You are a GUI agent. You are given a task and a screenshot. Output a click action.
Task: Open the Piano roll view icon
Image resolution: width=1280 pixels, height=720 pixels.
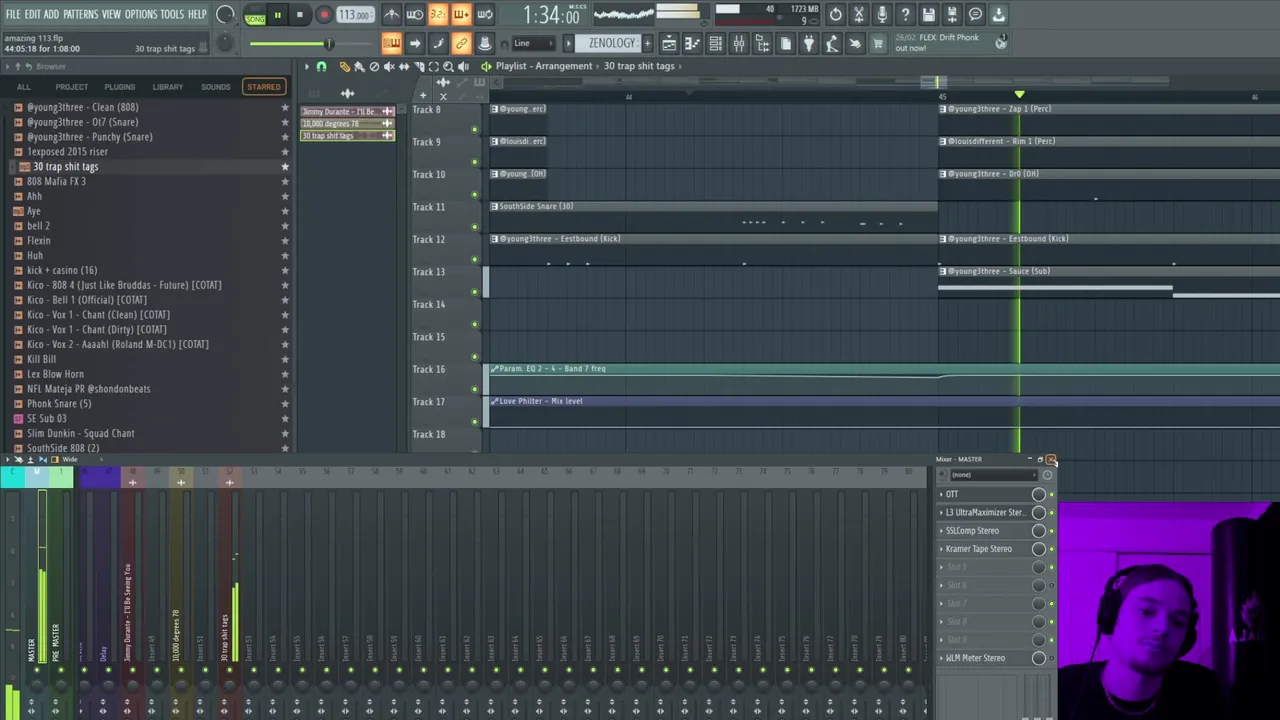(692, 43)
